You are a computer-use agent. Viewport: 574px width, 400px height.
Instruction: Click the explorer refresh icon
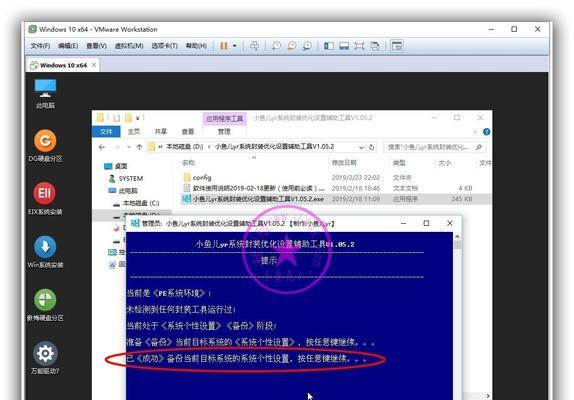[x=372, y=147]
